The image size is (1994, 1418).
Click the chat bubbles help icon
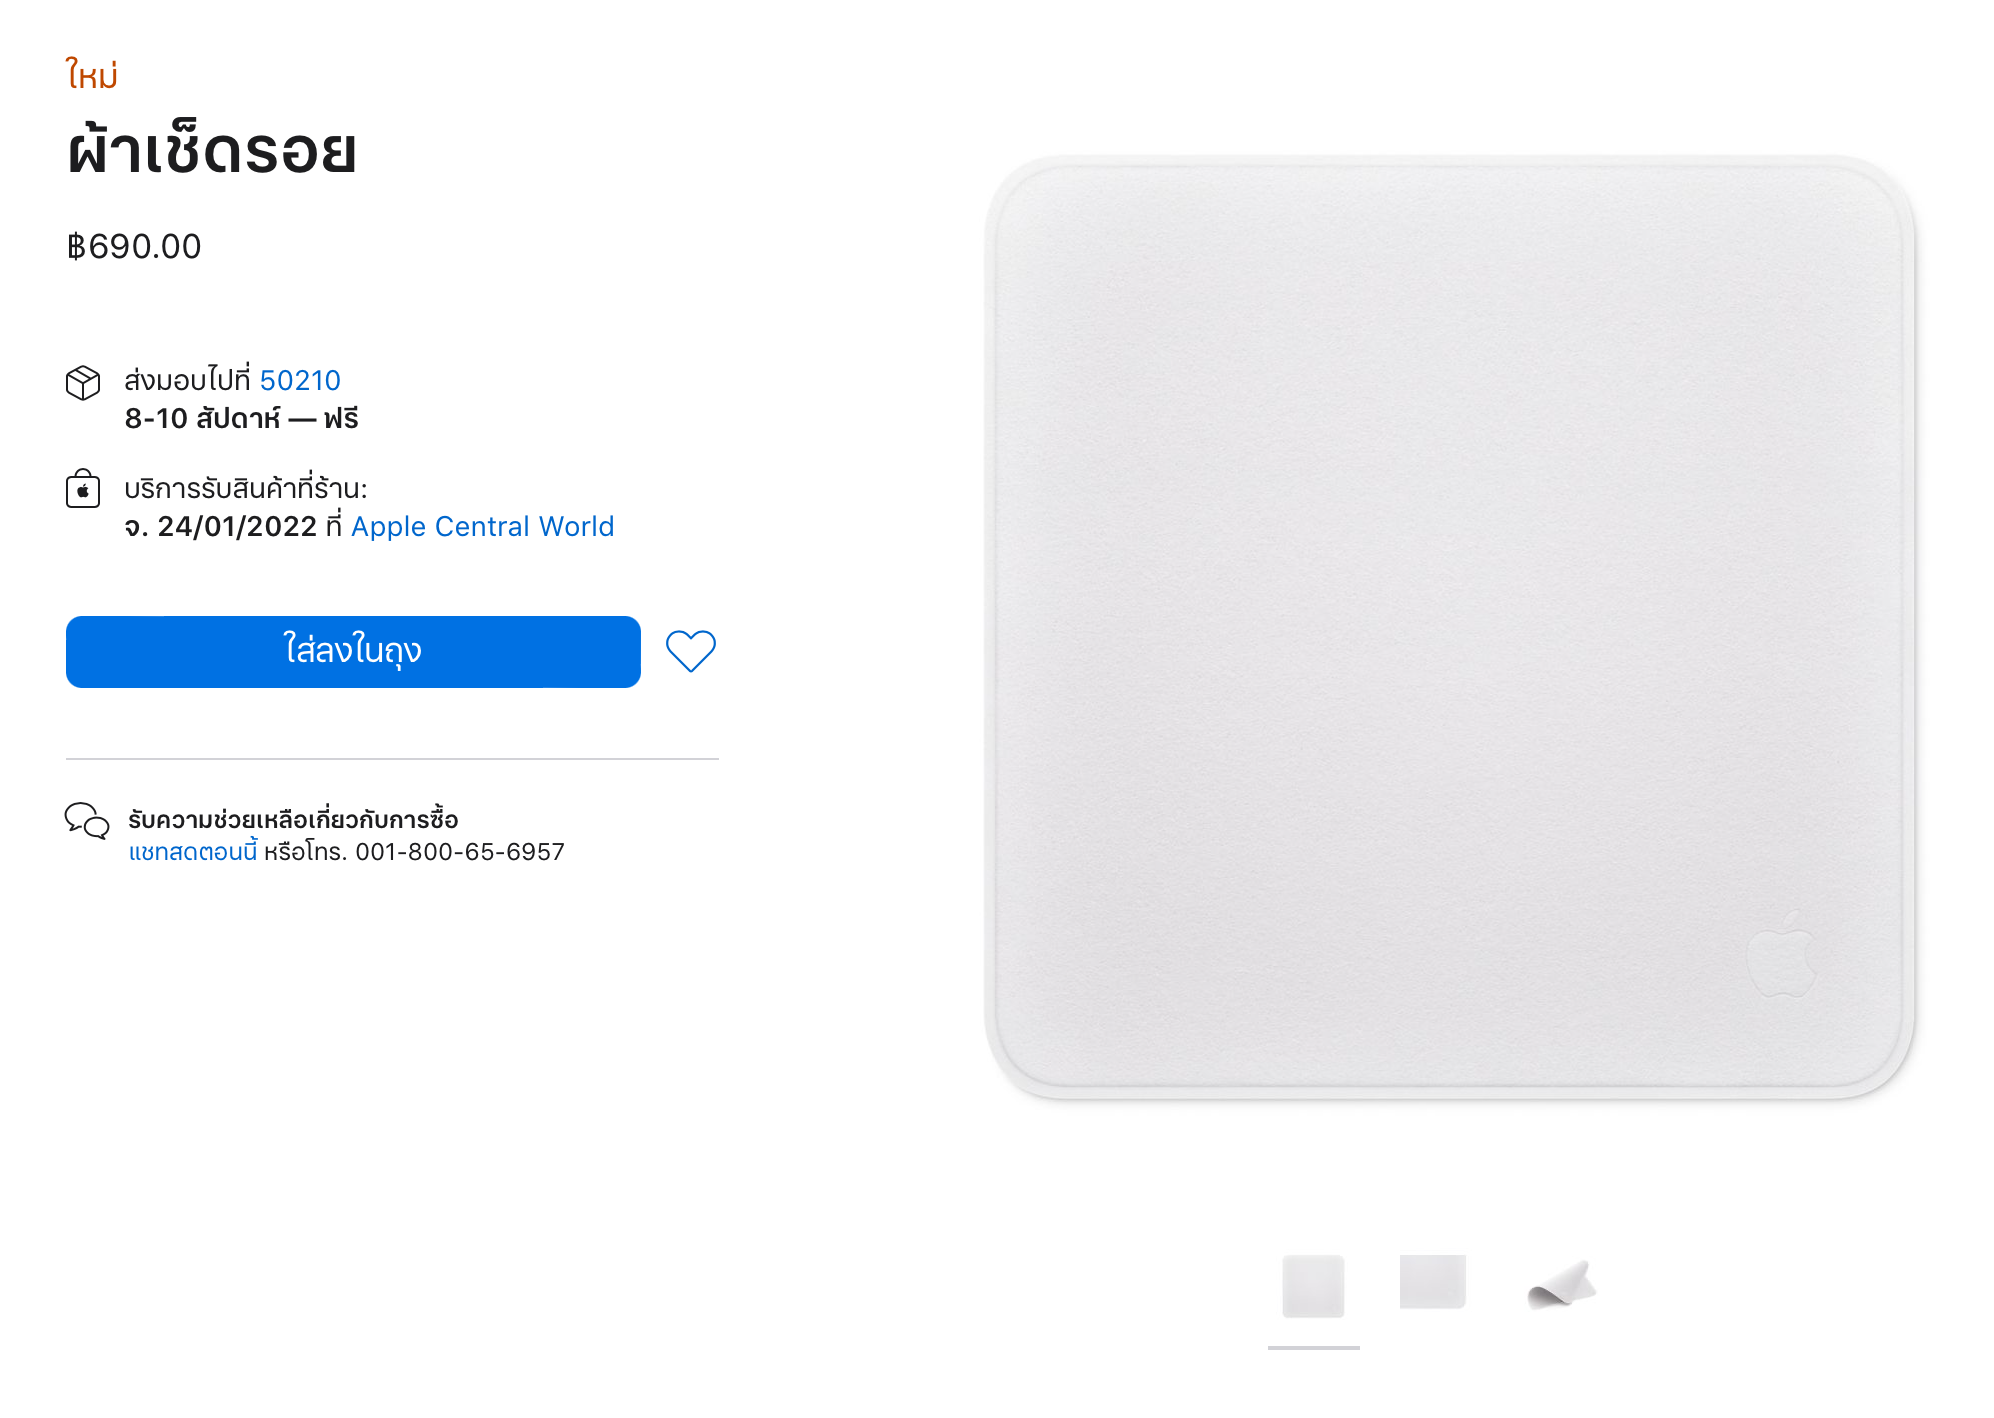(x=87, y=820)
